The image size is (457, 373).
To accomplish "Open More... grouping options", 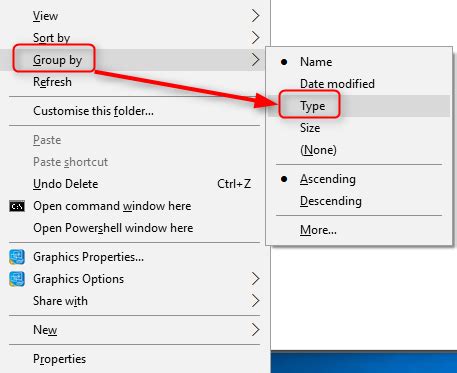I will point(359,230).
